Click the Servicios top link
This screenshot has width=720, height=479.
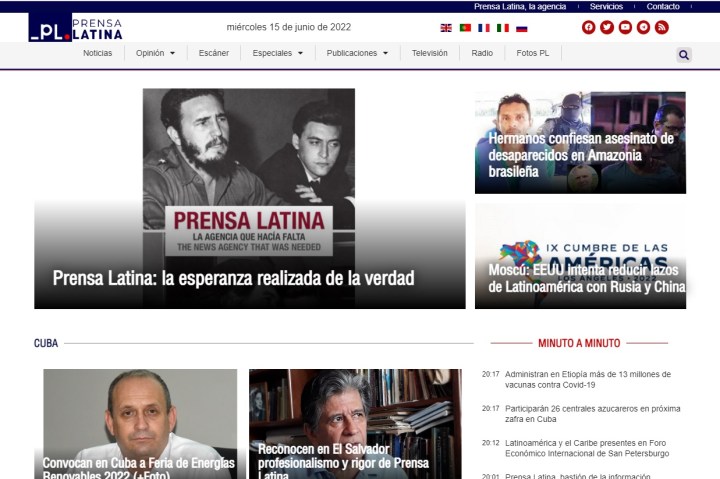(x=606, y=6)
